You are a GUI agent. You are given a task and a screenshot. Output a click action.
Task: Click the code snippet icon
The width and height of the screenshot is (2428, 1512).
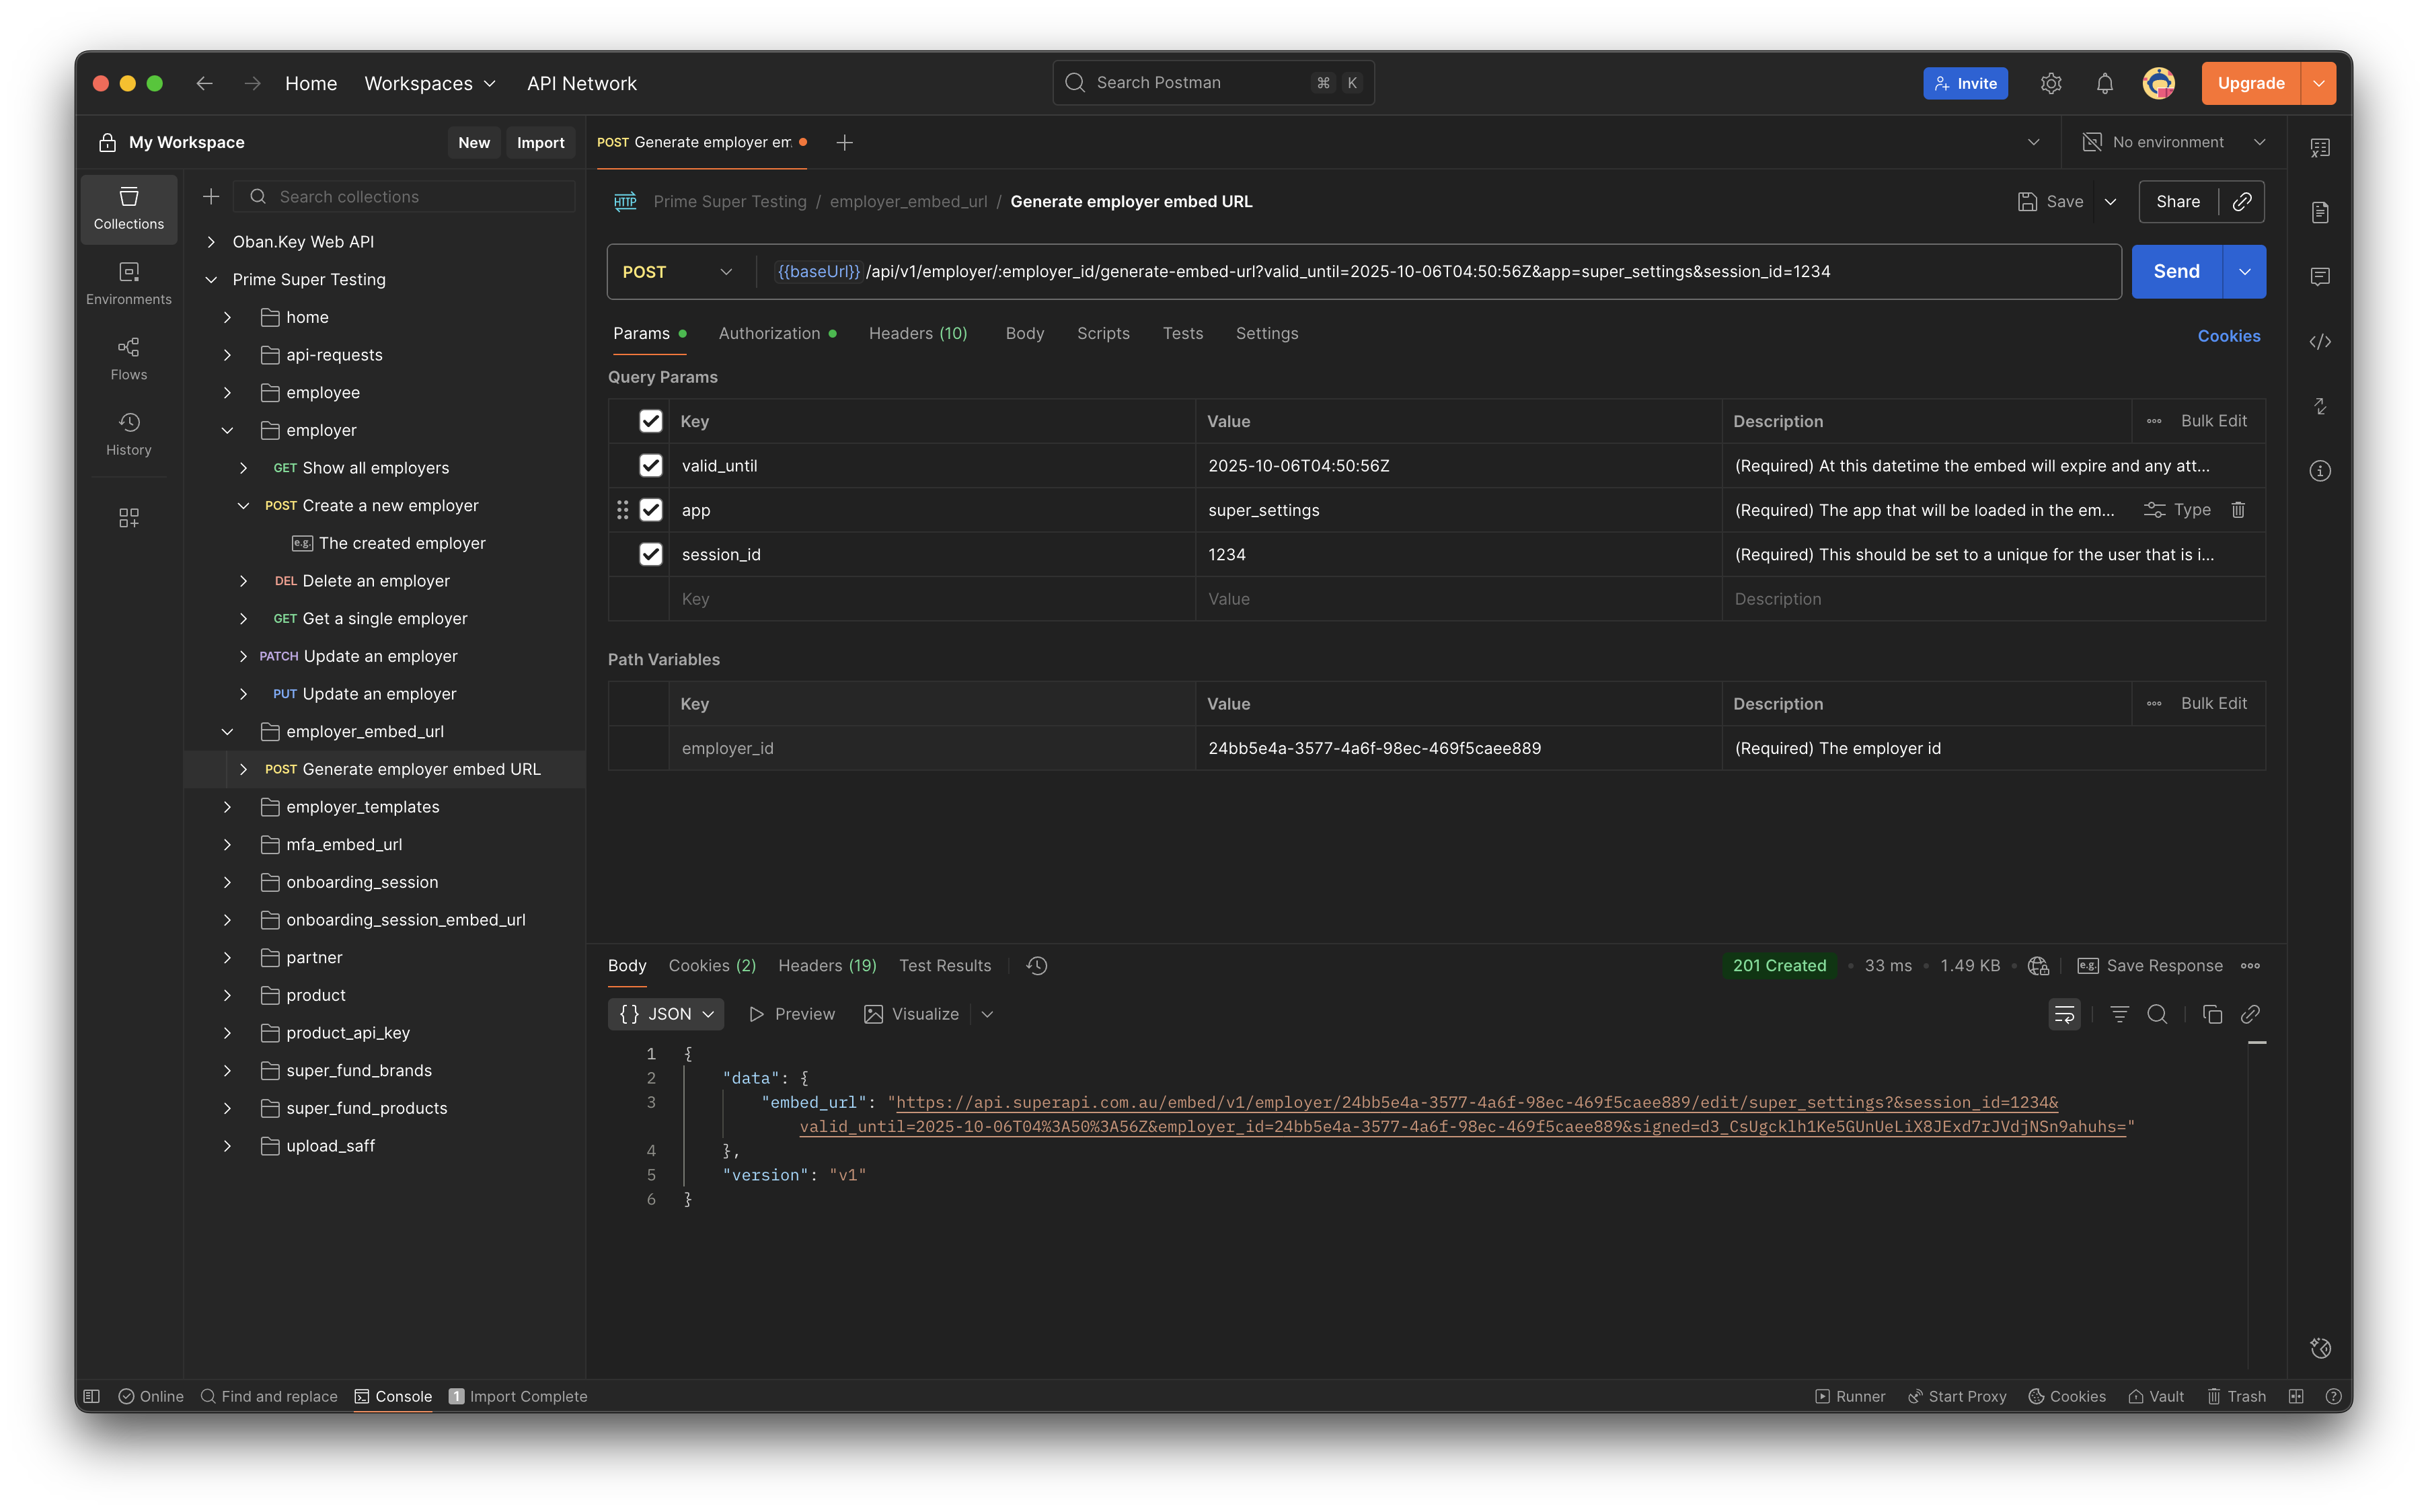[2320, 342]
